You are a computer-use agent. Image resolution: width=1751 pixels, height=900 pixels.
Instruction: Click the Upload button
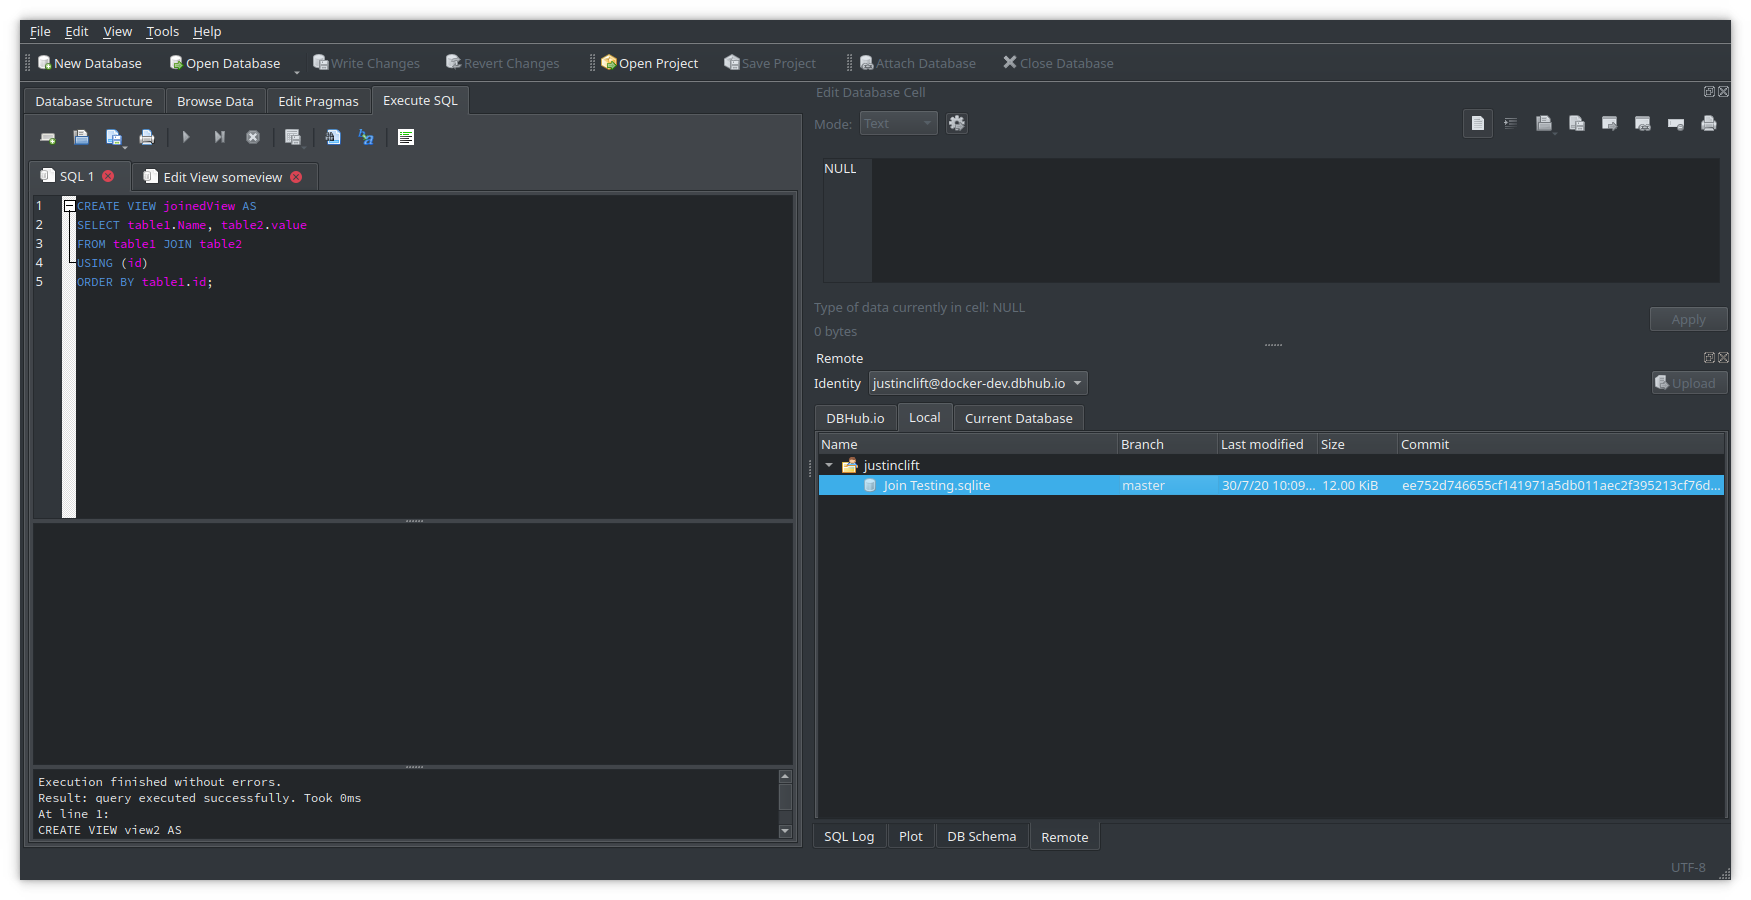(x=1689, y=383)
